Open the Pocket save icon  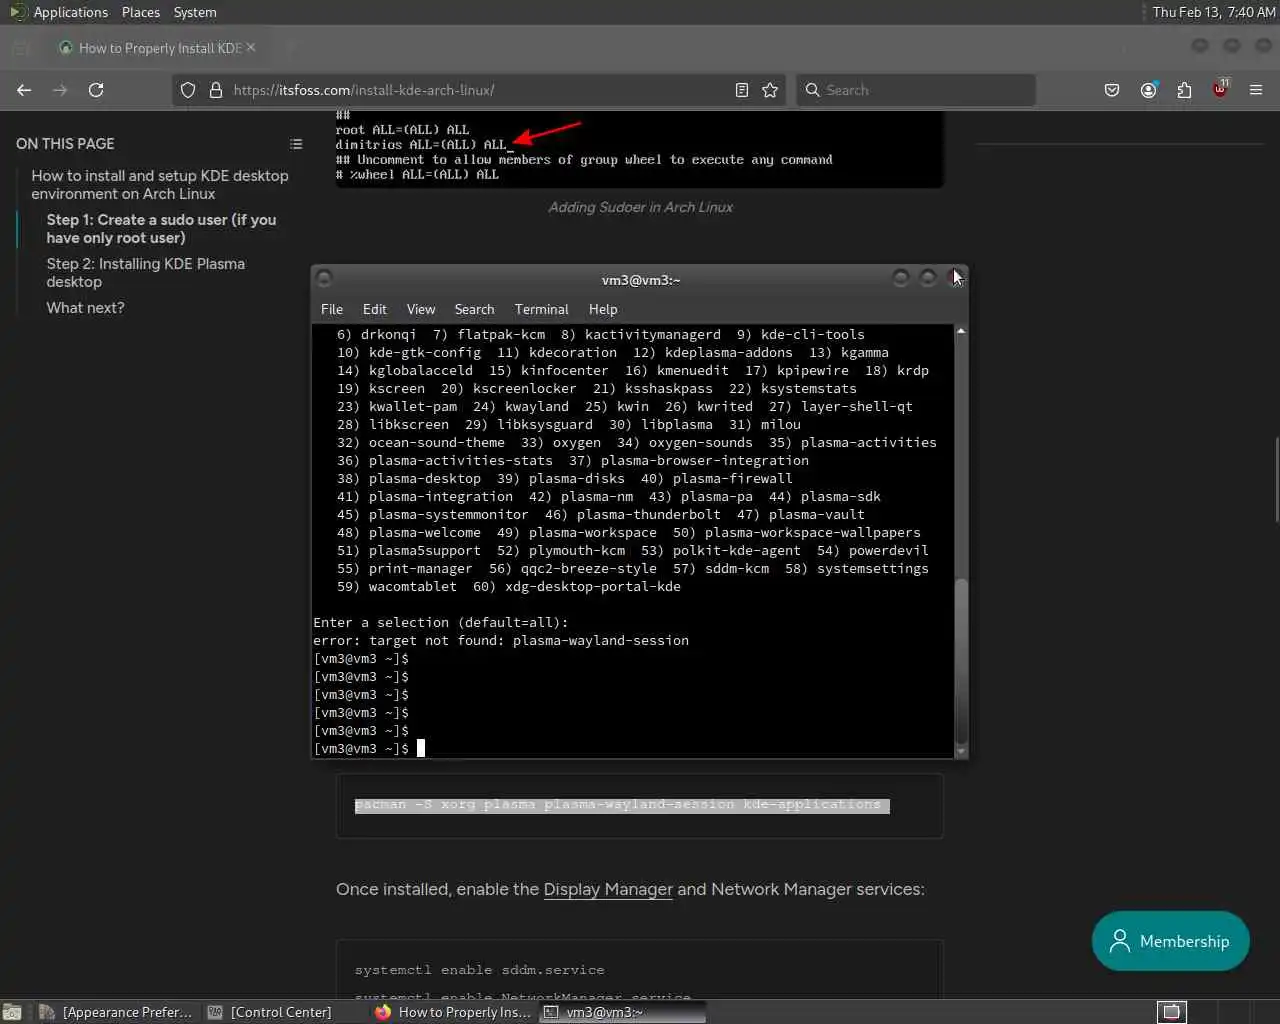click(x=1112, y=90)
